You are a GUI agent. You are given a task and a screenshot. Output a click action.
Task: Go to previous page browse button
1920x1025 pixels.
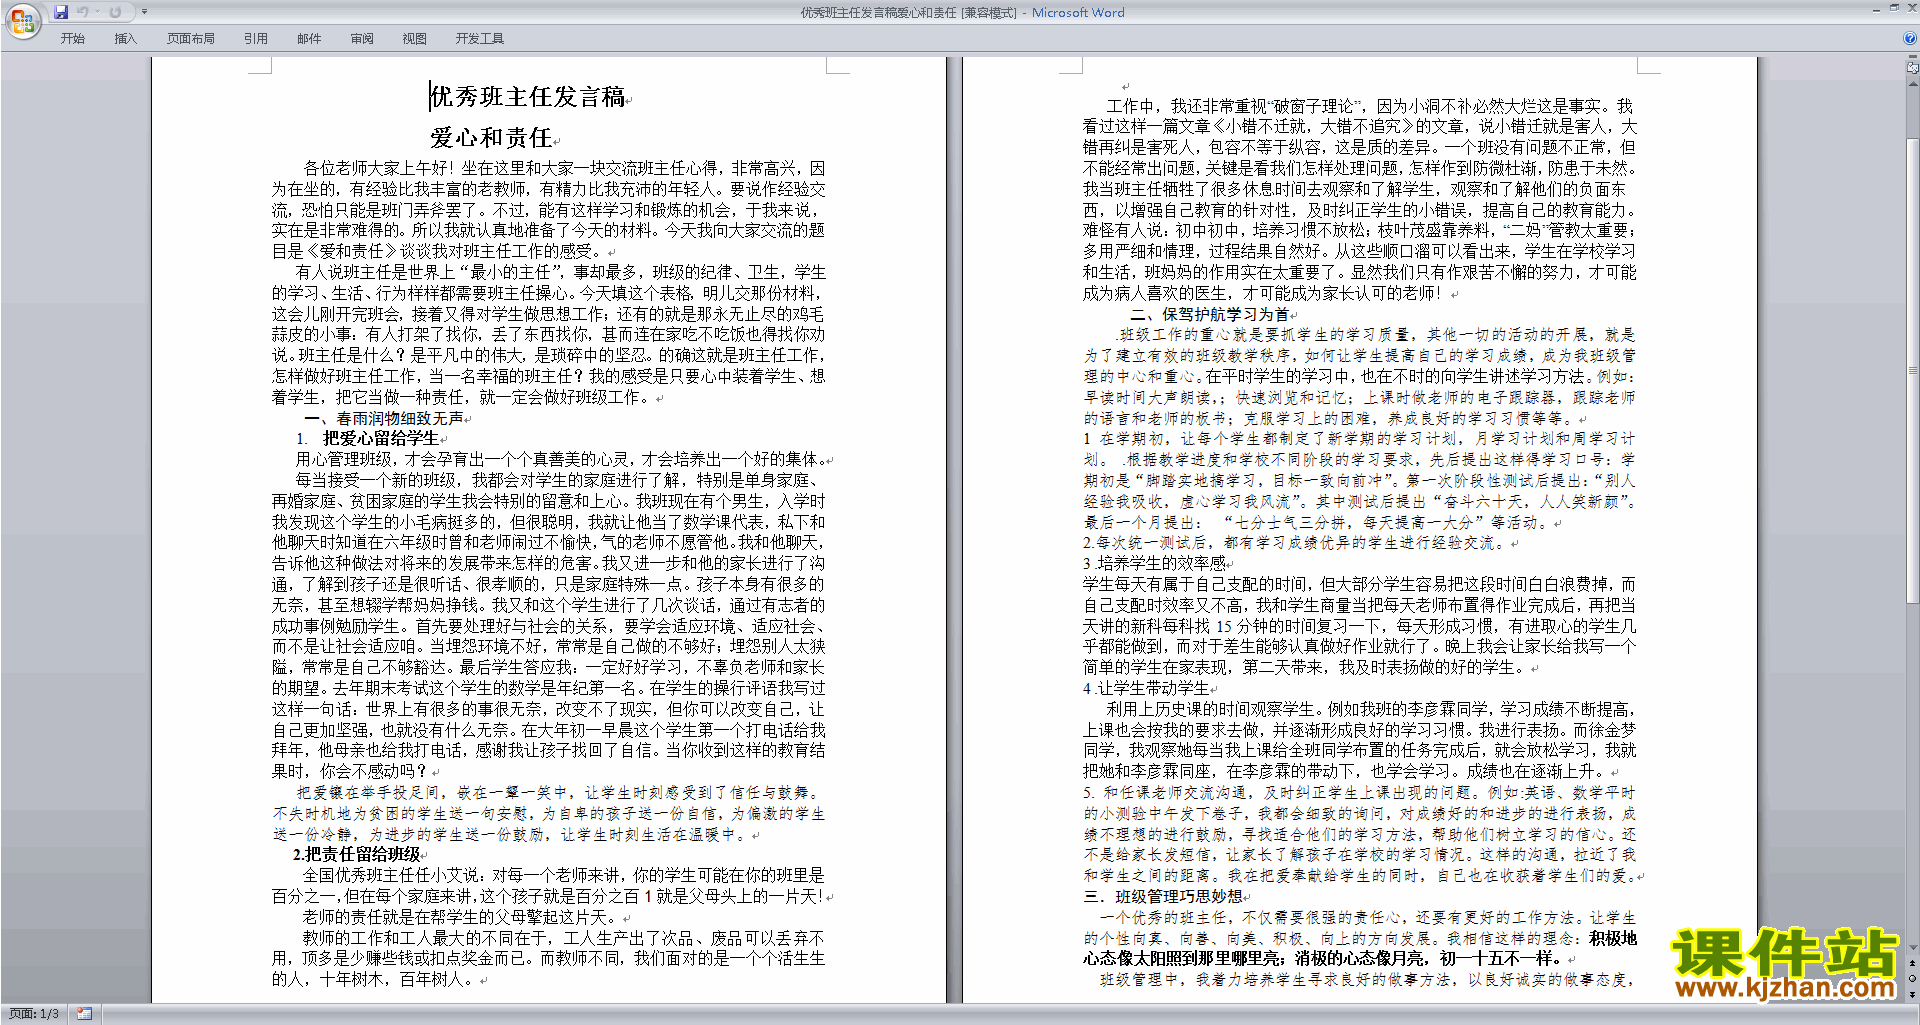click(x=1913, y=963)
